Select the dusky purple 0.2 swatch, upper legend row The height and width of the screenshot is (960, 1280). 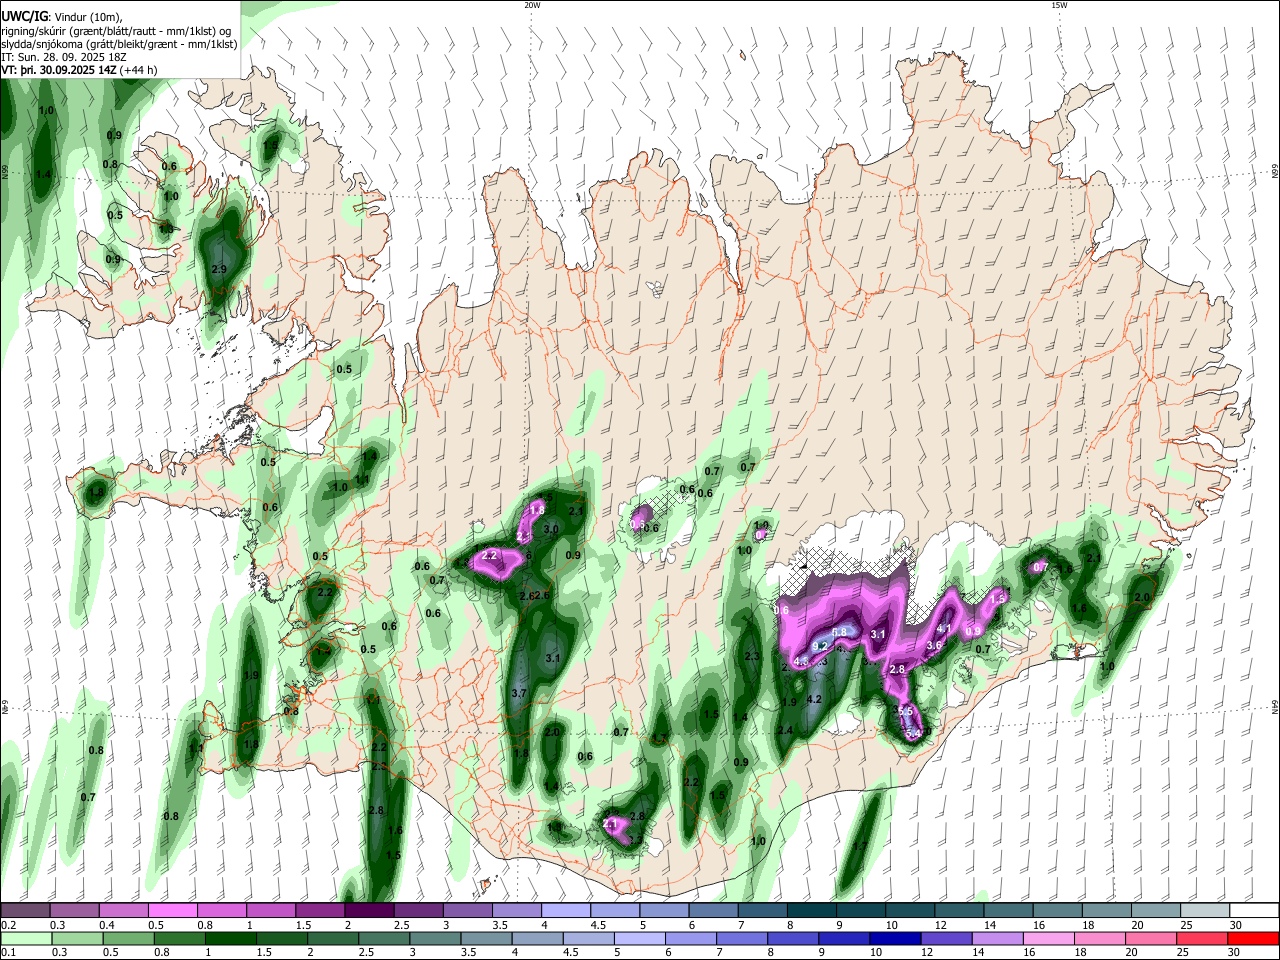pyautogui.click(x=26, y=911)
